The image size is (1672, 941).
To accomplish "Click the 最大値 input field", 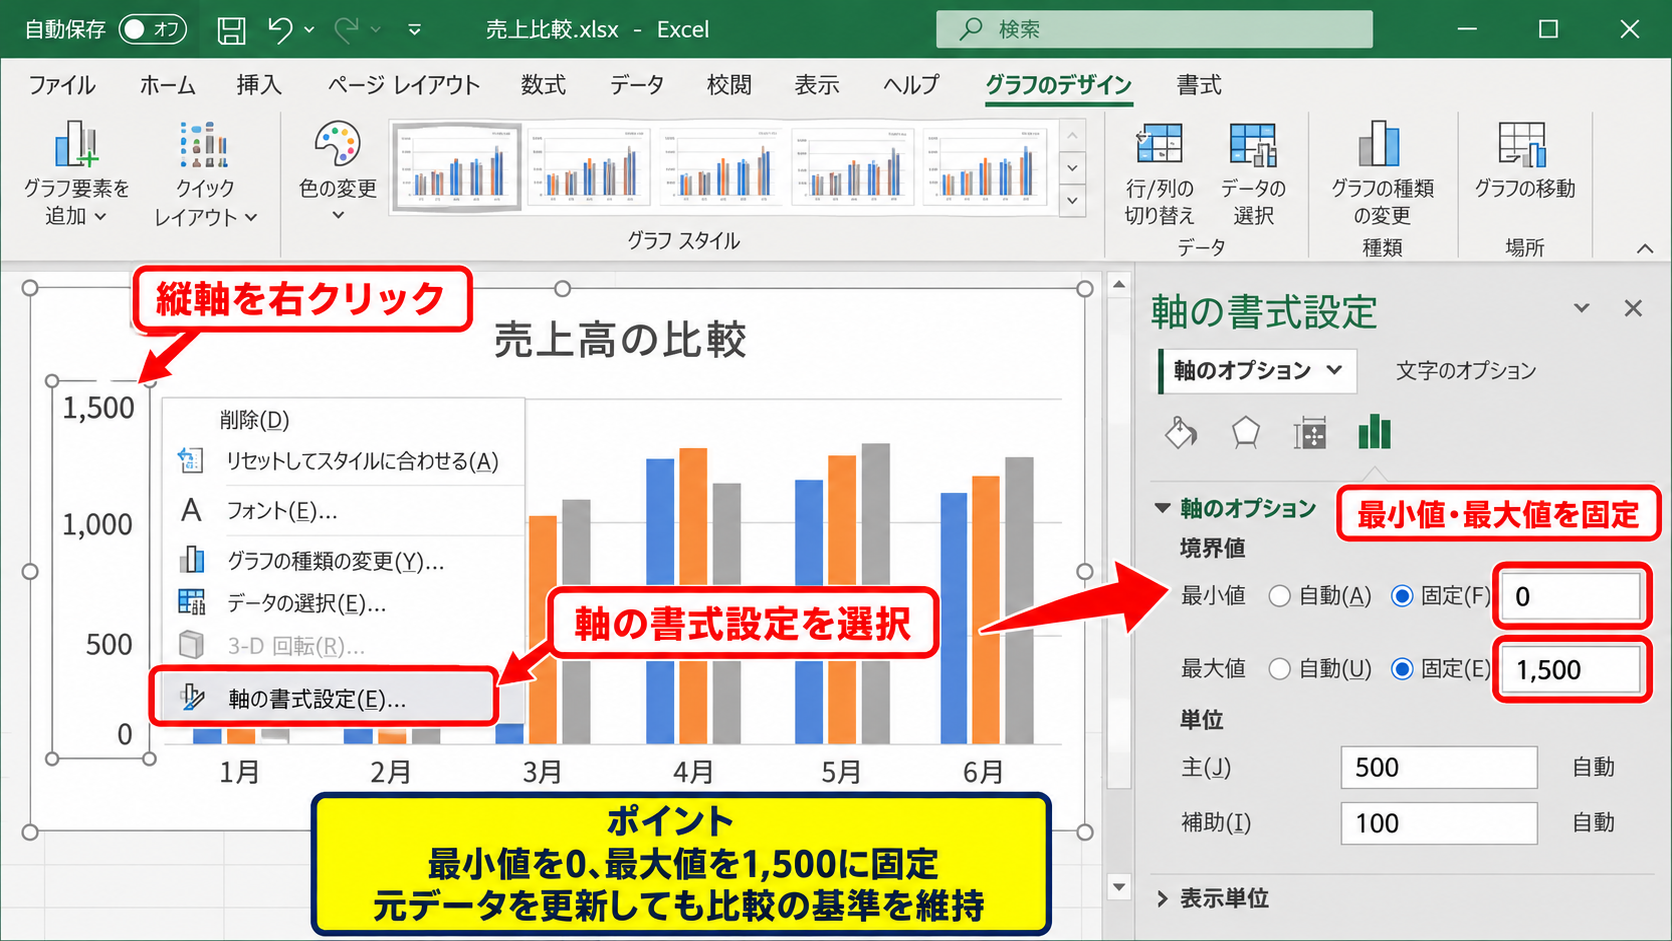I will pyautogui.click(x=1571, y=669).
